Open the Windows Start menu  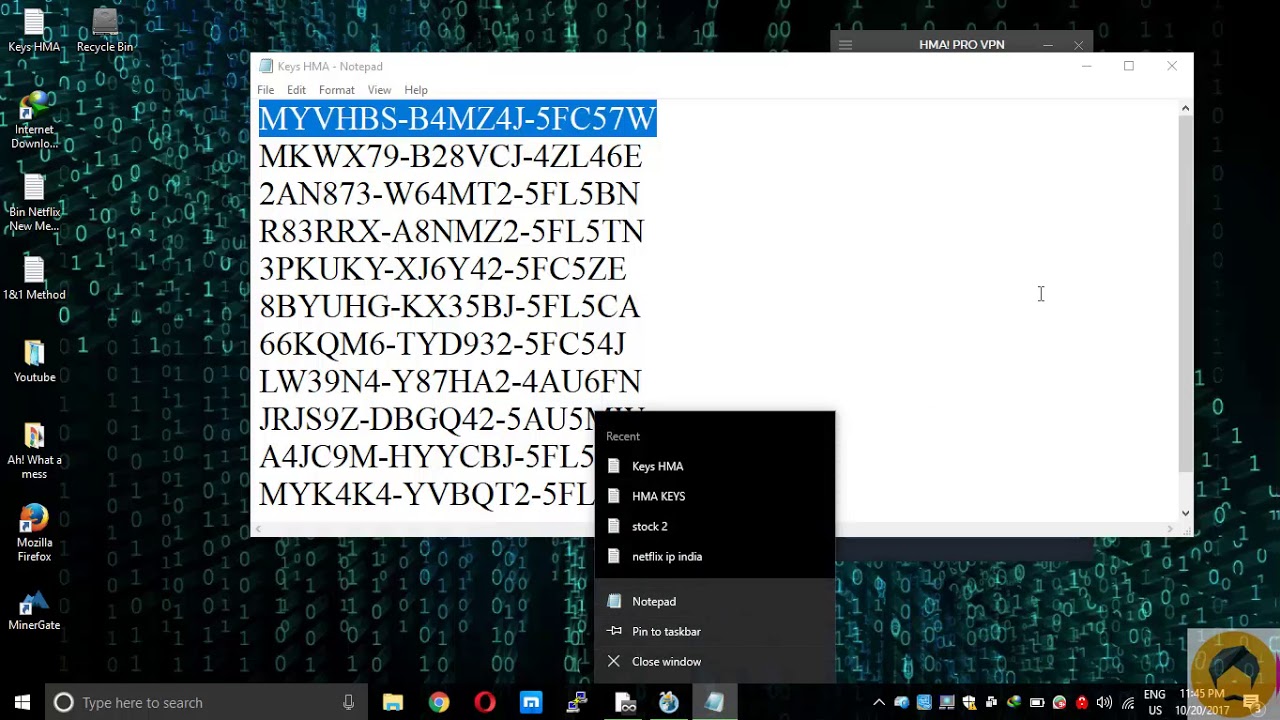pyautogui.click(x=22, y=702)
